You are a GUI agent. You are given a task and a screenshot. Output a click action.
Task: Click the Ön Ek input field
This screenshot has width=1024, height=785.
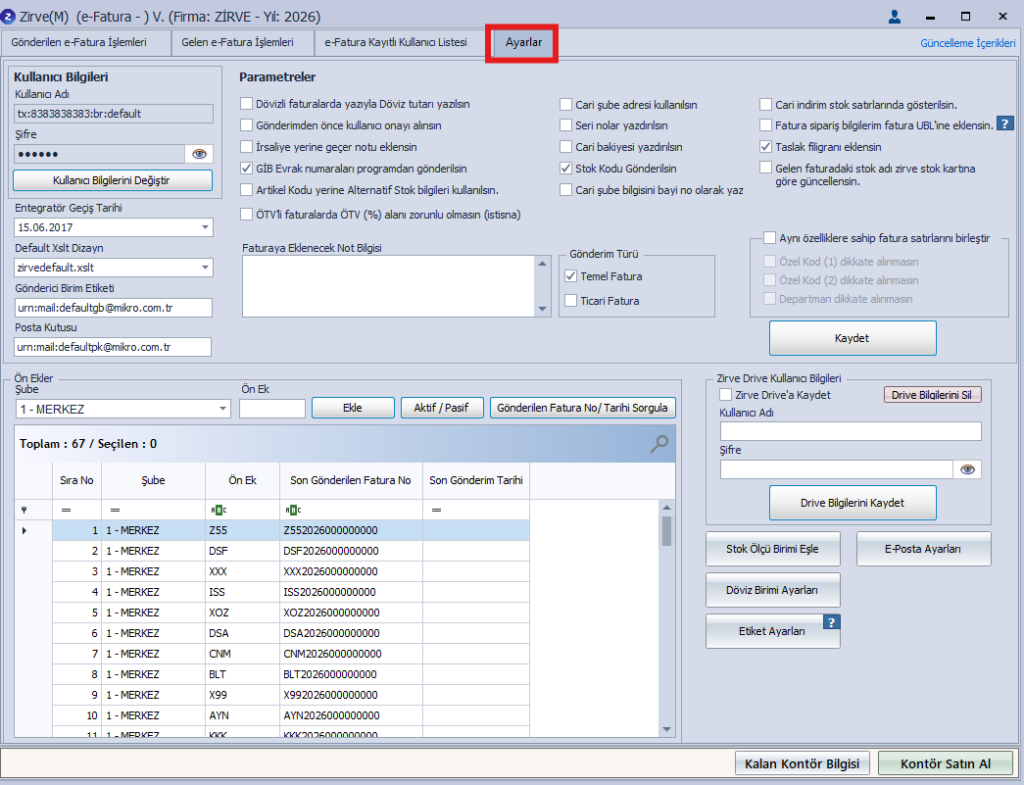(x=272, y=409)
